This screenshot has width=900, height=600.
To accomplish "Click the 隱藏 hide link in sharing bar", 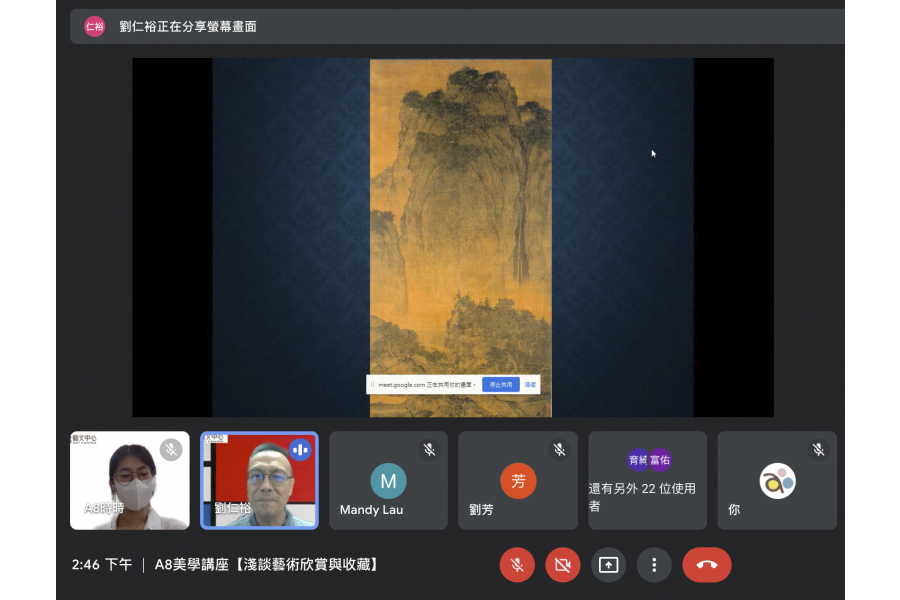I will (x=530, y=385).
